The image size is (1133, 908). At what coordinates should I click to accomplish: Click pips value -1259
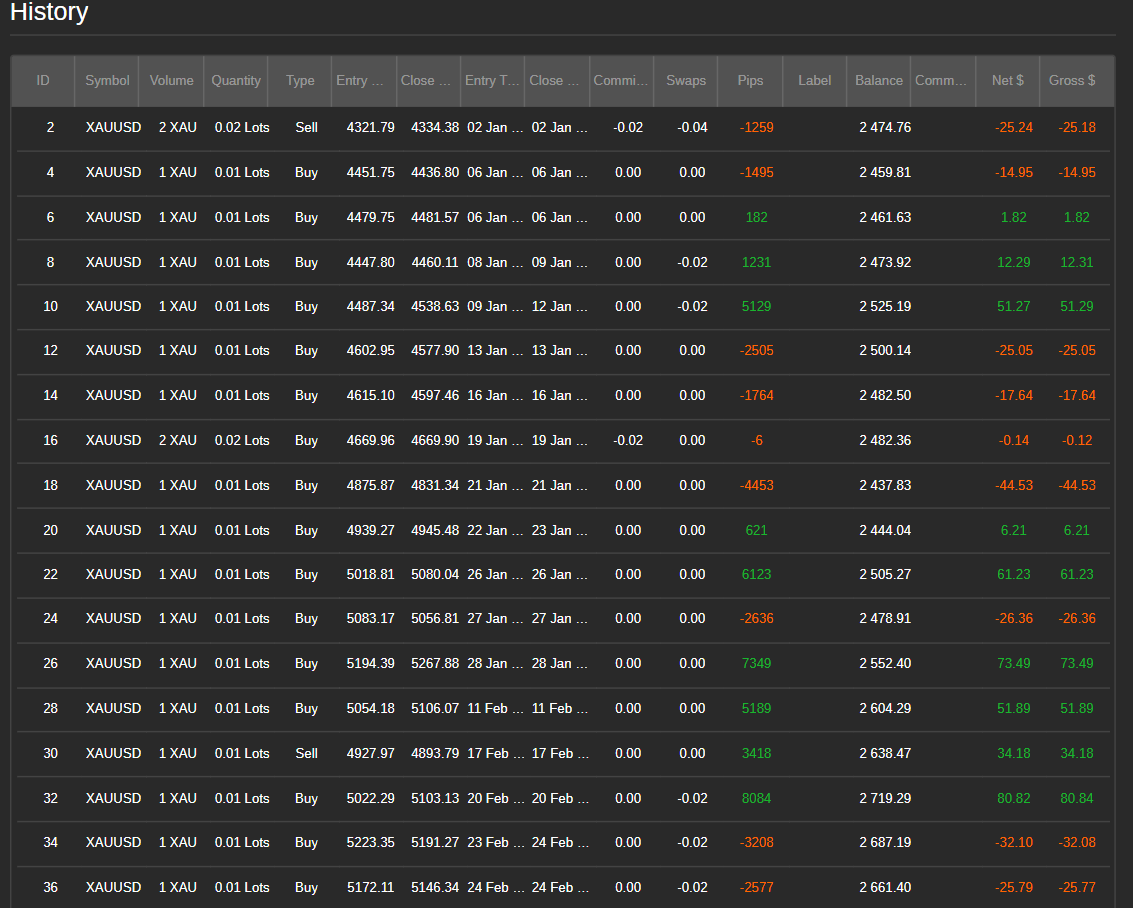pos(757,128)
